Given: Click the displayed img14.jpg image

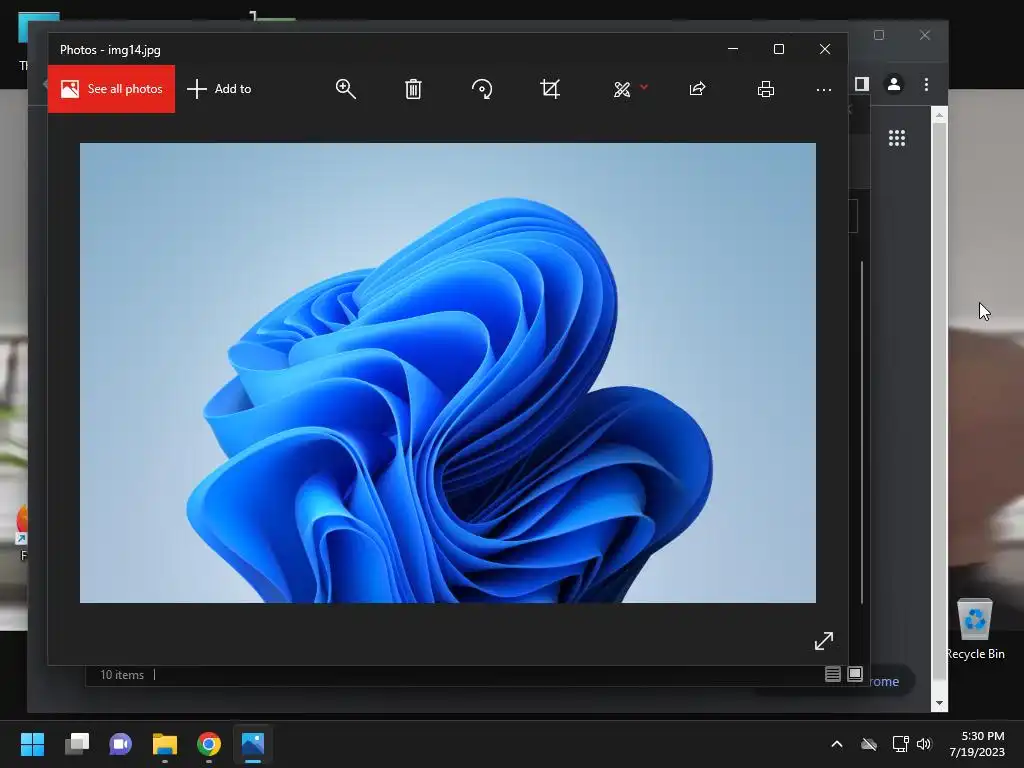Looking at the screenshot, I should tap(448, 373).
